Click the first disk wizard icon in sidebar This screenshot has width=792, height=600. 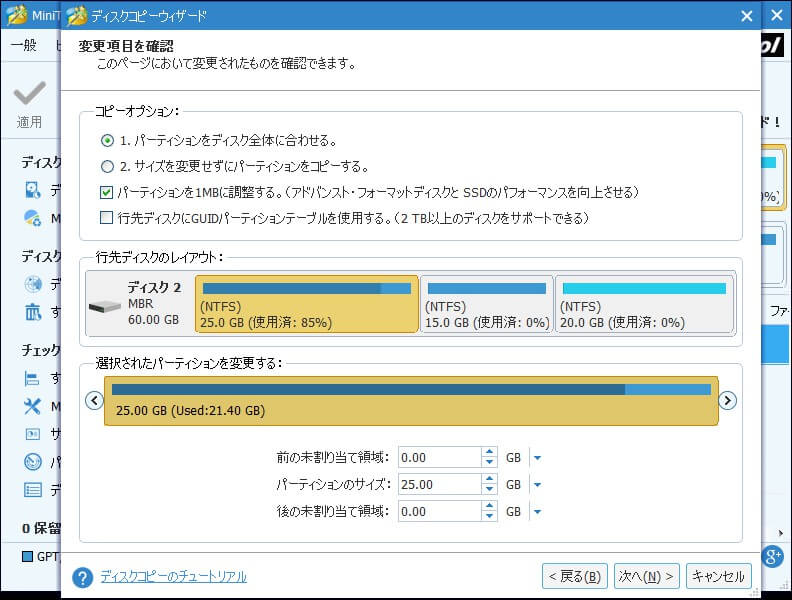32,190
